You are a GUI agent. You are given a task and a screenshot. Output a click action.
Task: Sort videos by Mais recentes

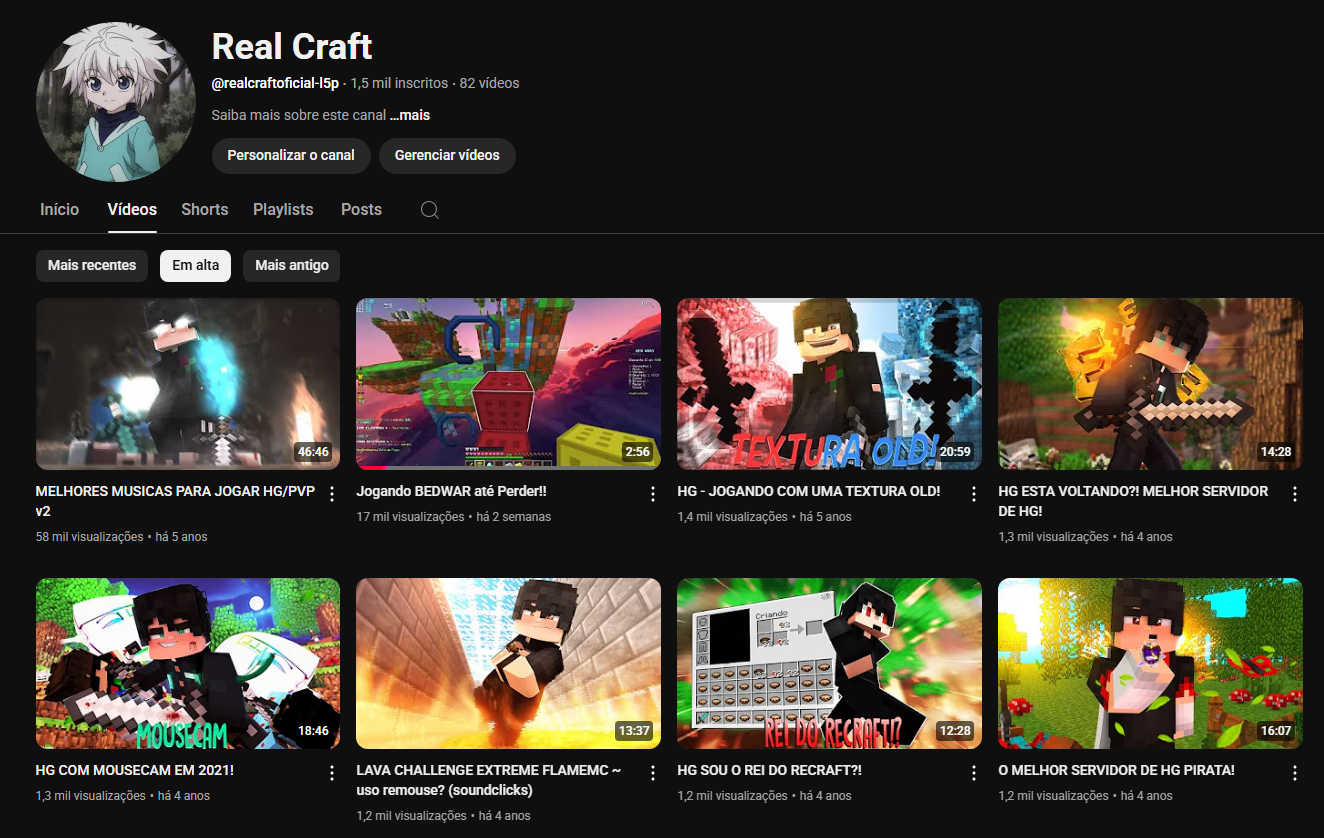pyautogui.click(x=92, y=266)
